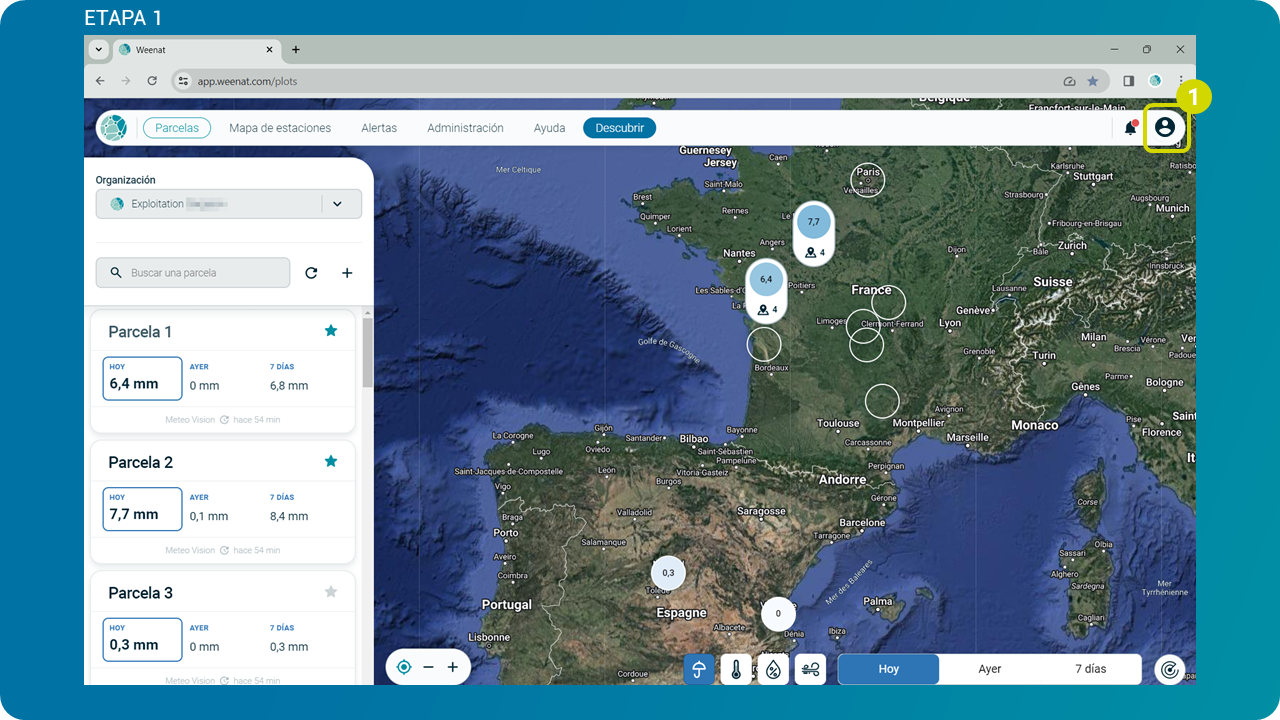
Task: Click the empty station circle over Paris
Action: coord(868,180)
